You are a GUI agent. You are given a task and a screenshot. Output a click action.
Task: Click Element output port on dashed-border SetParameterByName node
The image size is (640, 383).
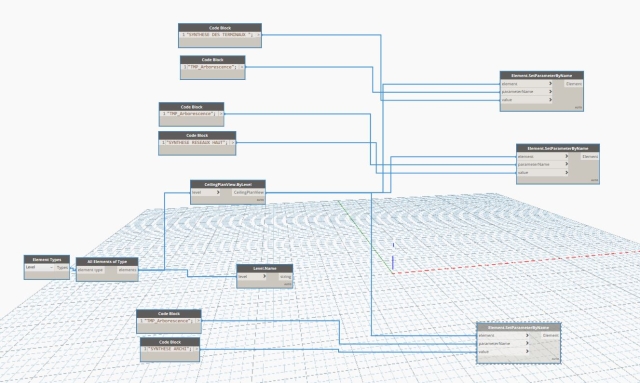(x=551, y=336)
